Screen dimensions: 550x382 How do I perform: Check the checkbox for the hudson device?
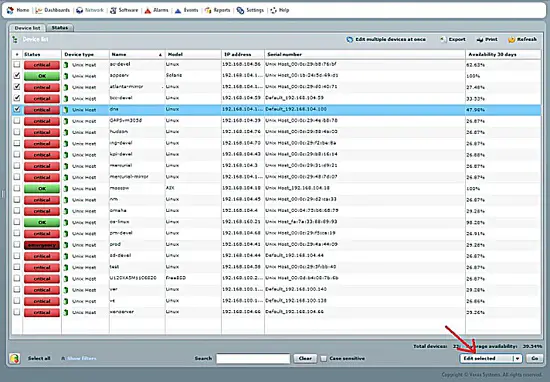pos(16,132)
